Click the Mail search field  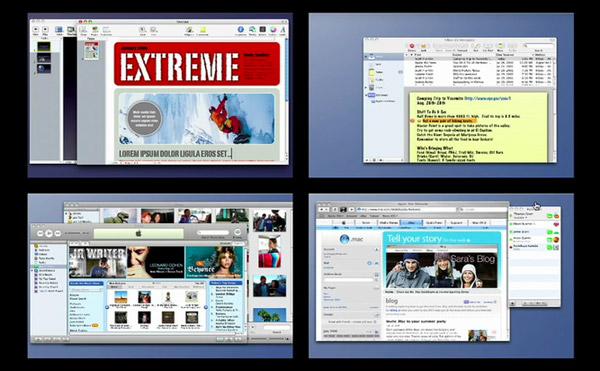[x=538, y=46]
